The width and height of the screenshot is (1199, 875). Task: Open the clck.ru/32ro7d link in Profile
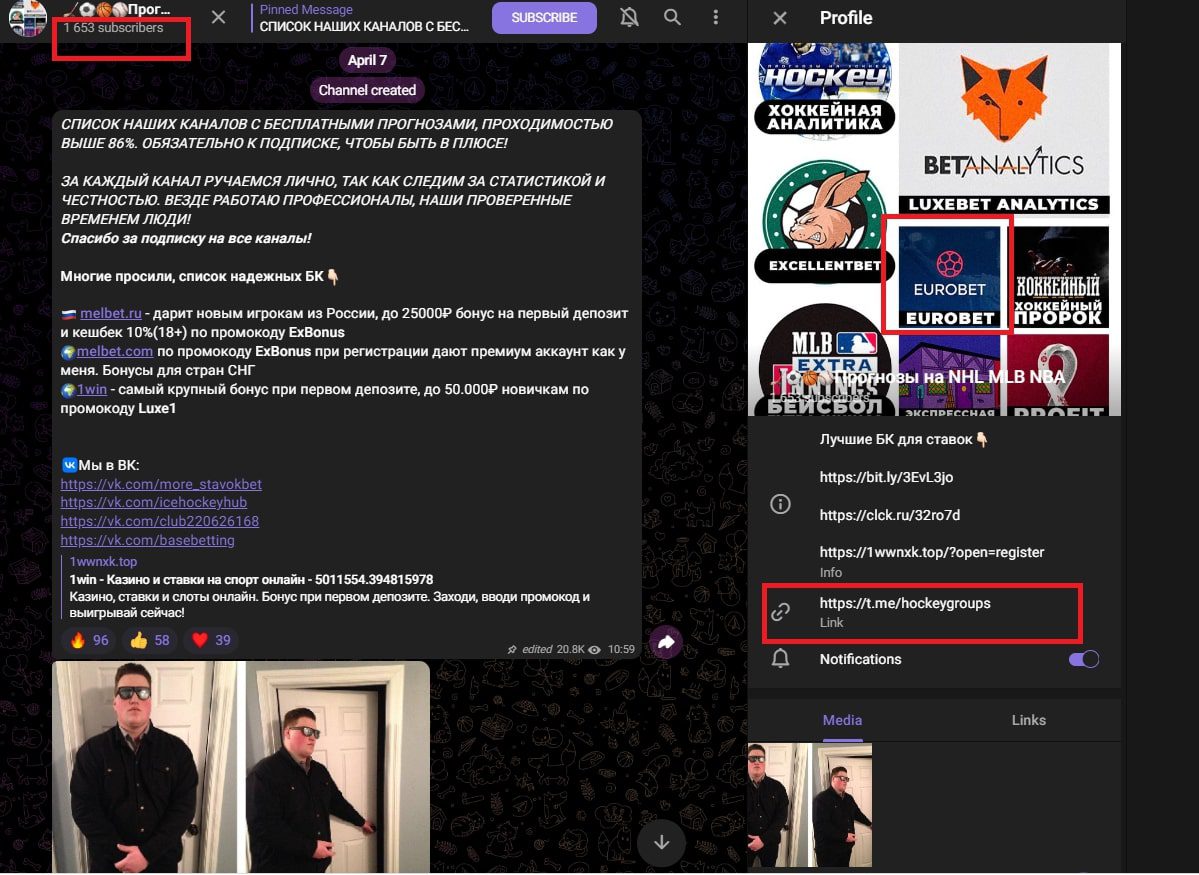(890, 515)
